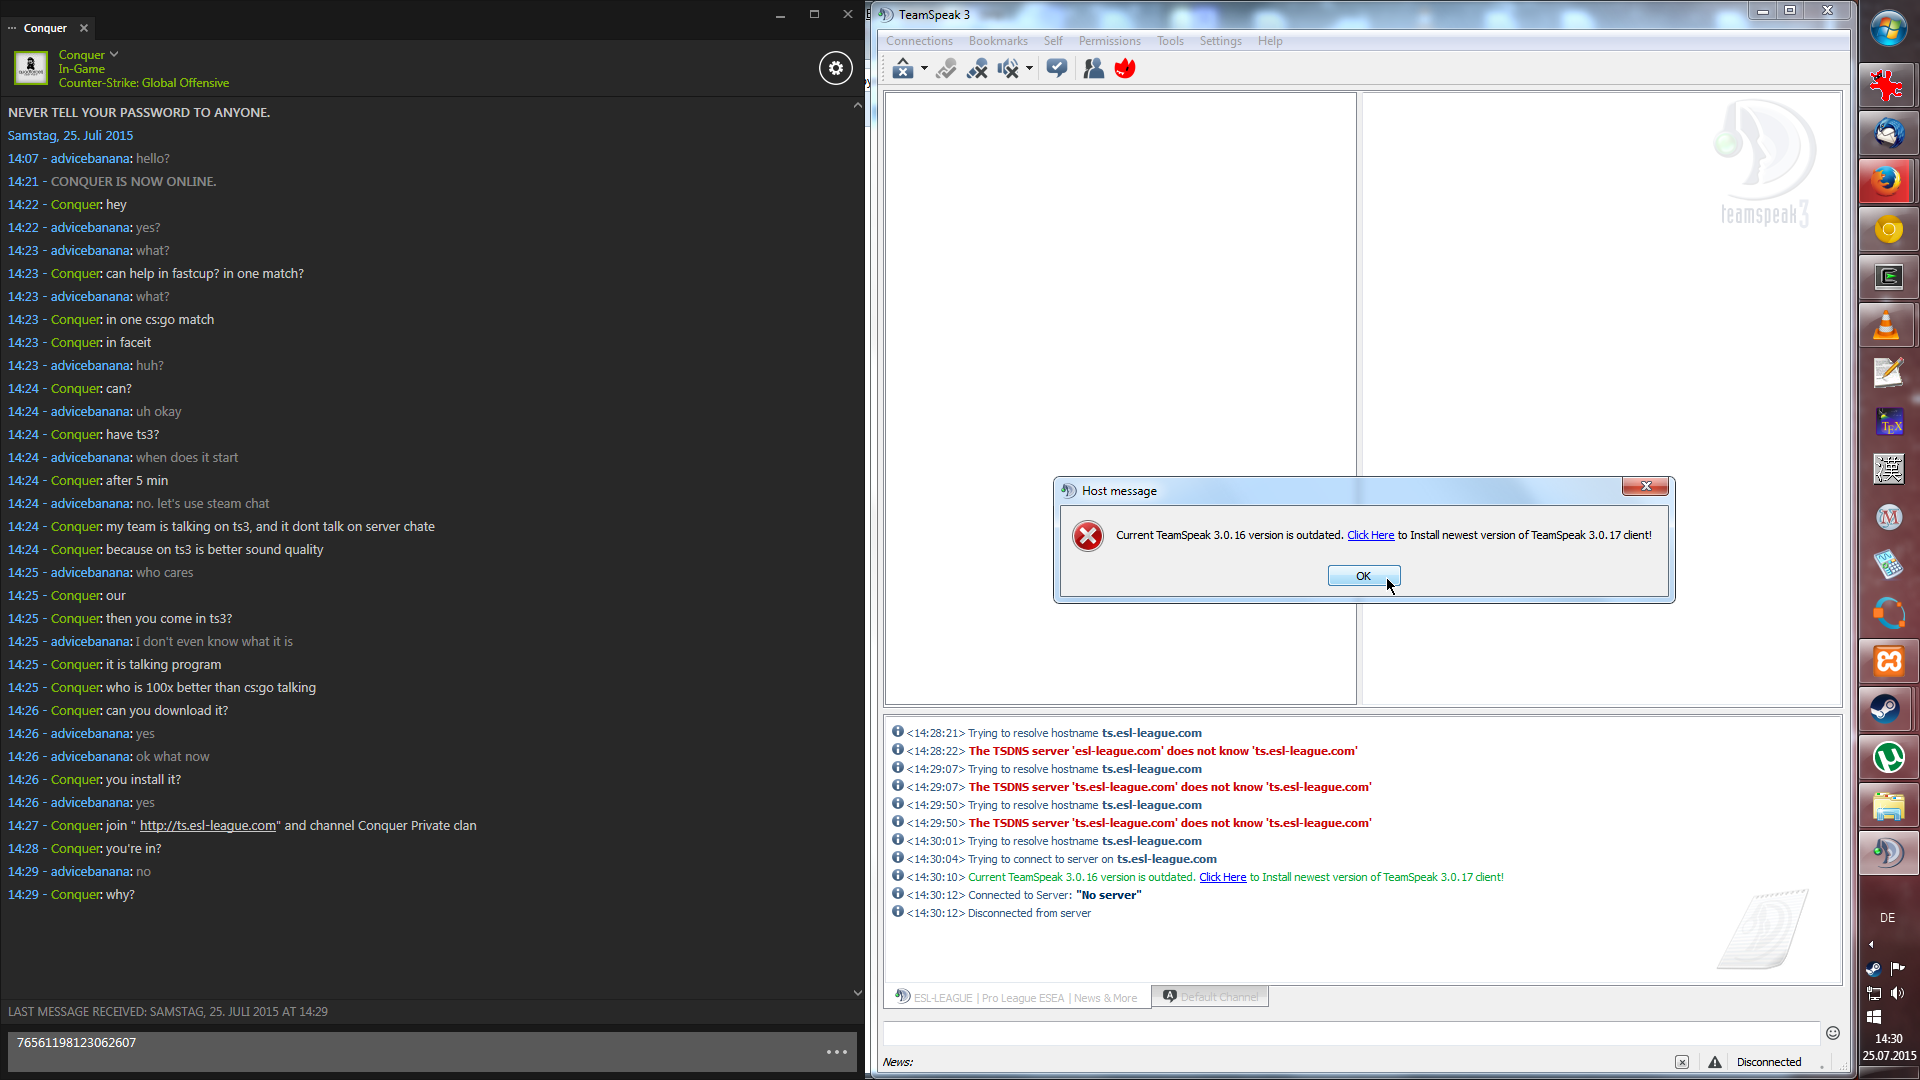The height and width of the screenshot is (1080, 1920).
Task: Toggle text message subscription icon
Action: [x=1057, y=69]
